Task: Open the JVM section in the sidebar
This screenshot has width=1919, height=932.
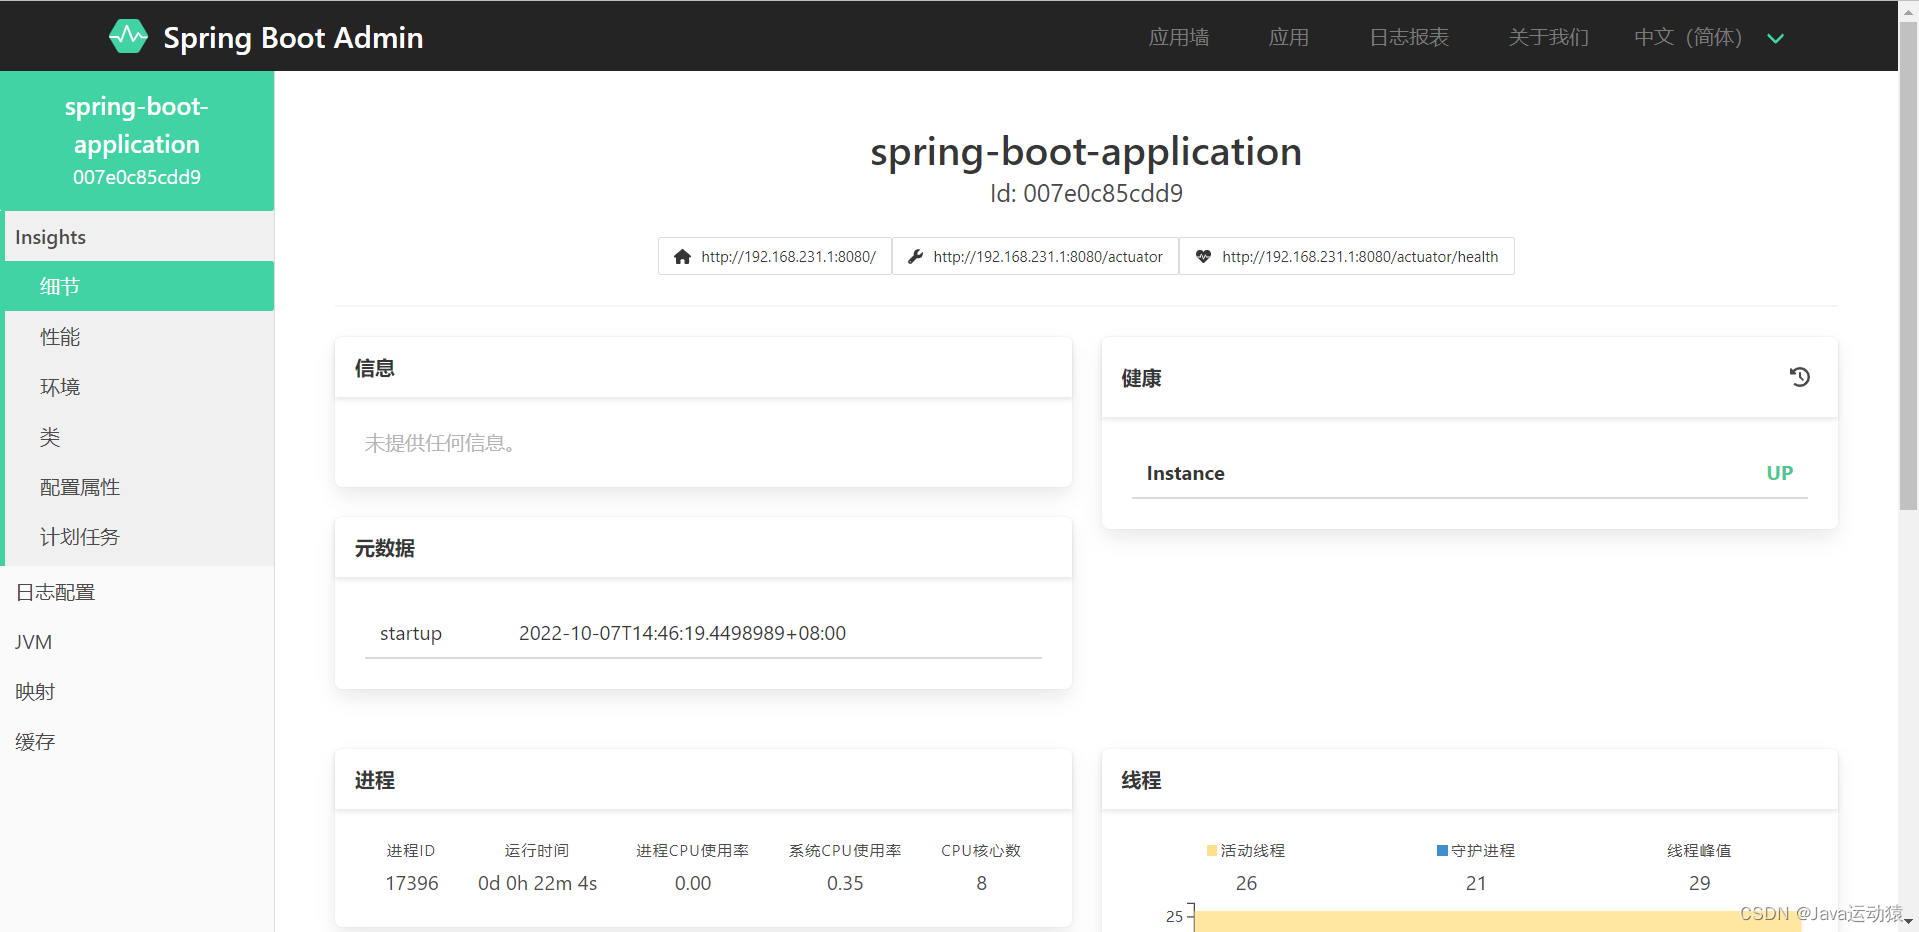Action: pos(33,641)
